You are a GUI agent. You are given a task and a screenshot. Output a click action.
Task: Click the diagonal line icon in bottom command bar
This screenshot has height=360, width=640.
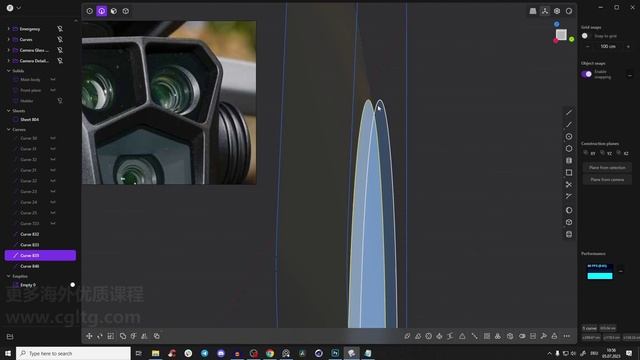click(x=474, y=336)
